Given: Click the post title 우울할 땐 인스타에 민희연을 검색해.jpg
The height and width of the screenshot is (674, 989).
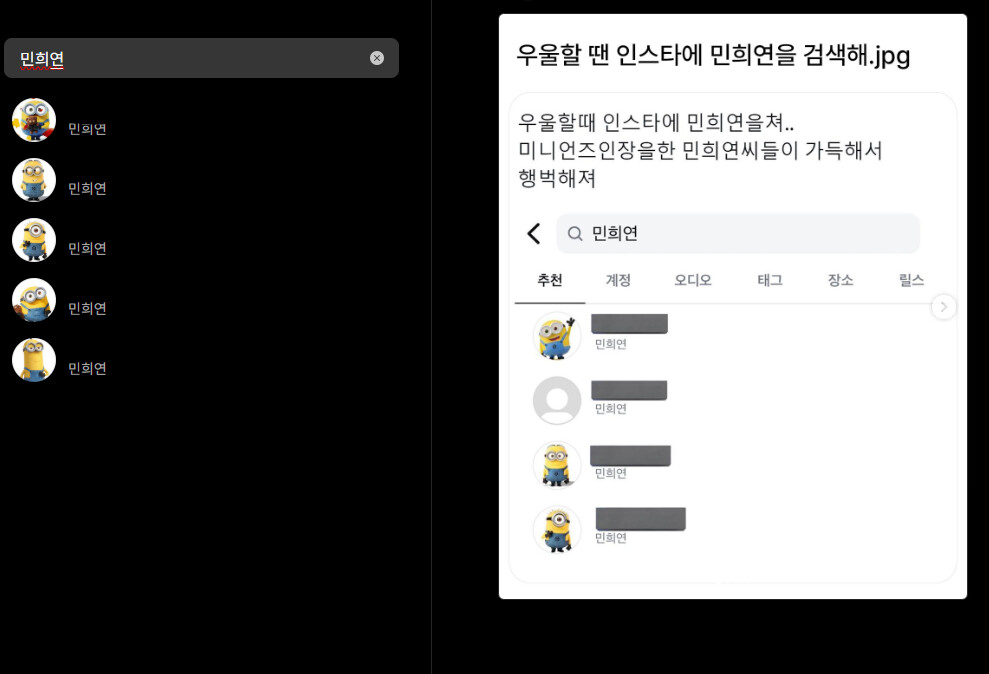Looking at the screenshot, I should (x=713, y=55).
